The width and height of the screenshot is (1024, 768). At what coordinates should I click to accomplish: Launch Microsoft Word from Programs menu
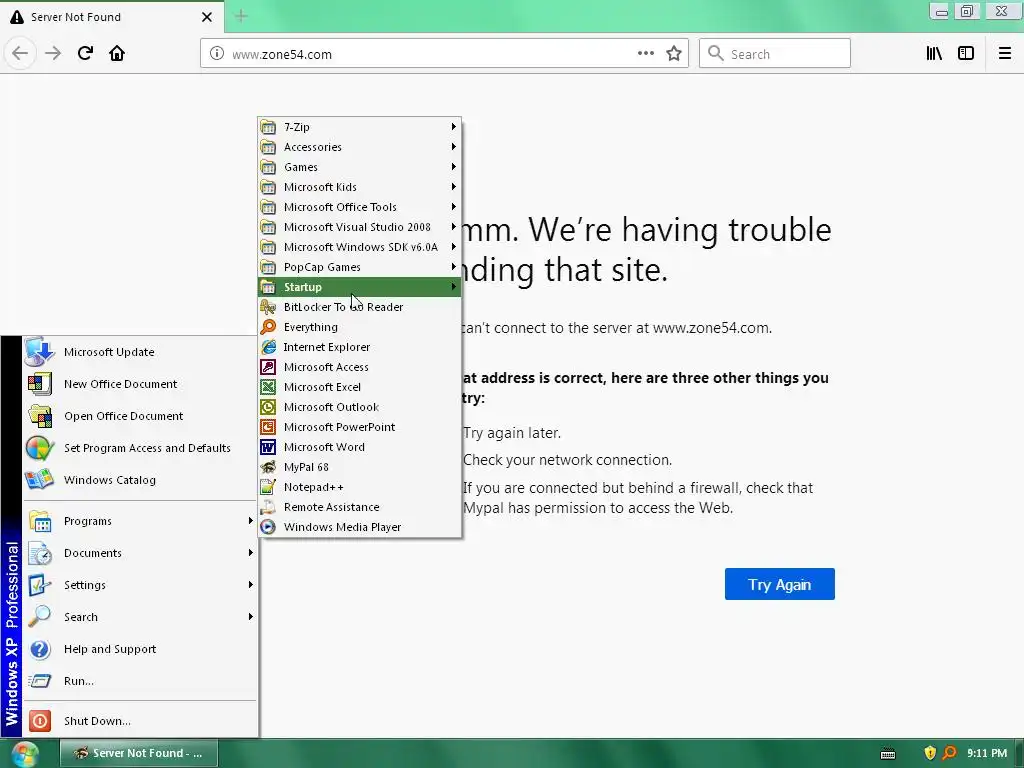pos(360,447)
